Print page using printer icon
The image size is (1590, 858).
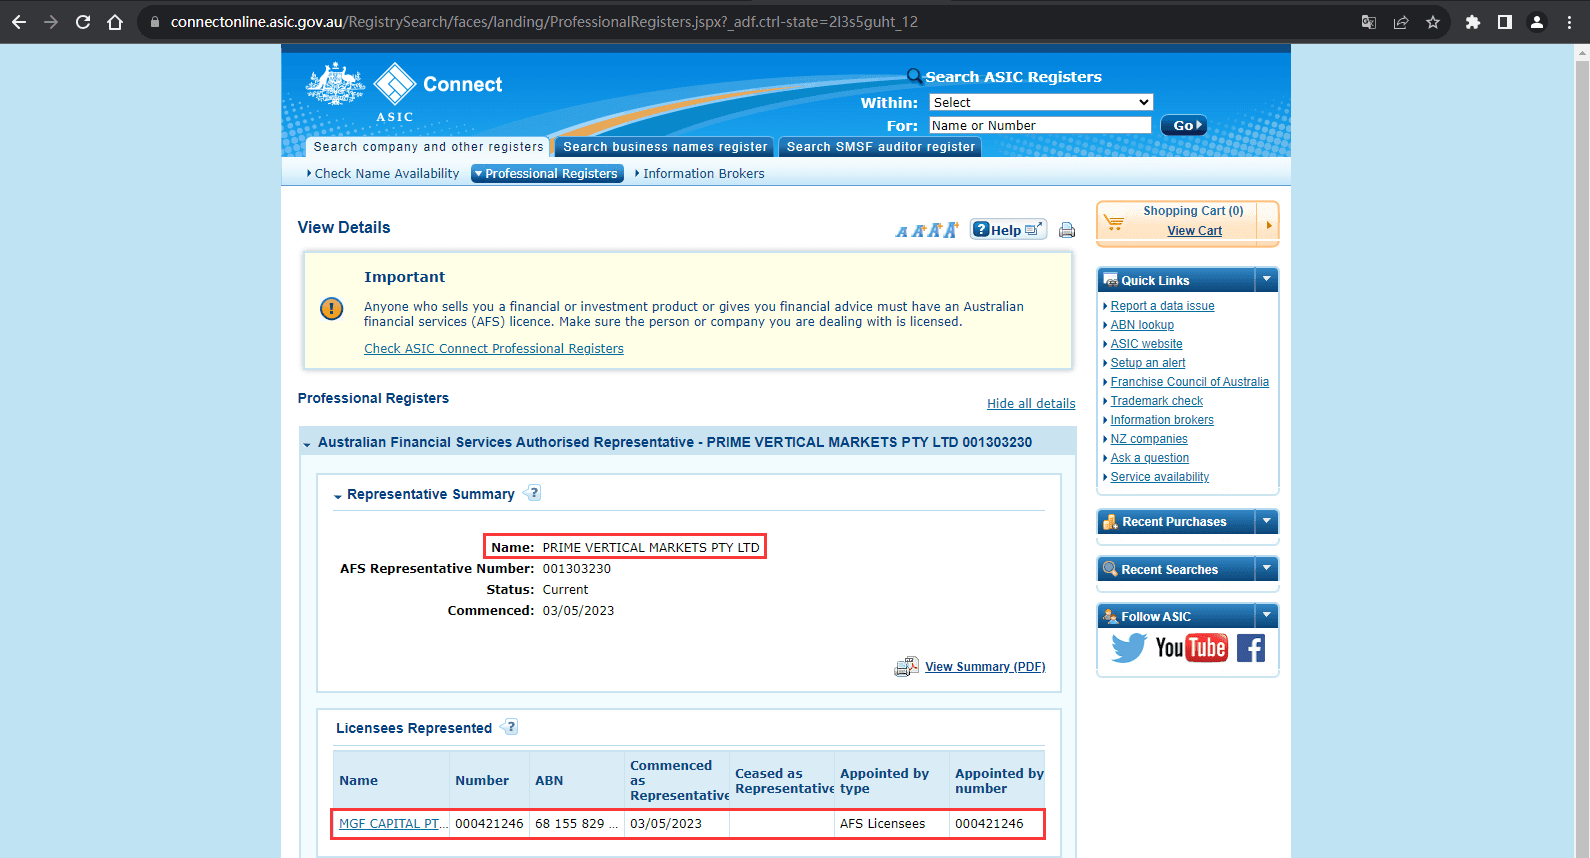click(x=1067, y=230)
